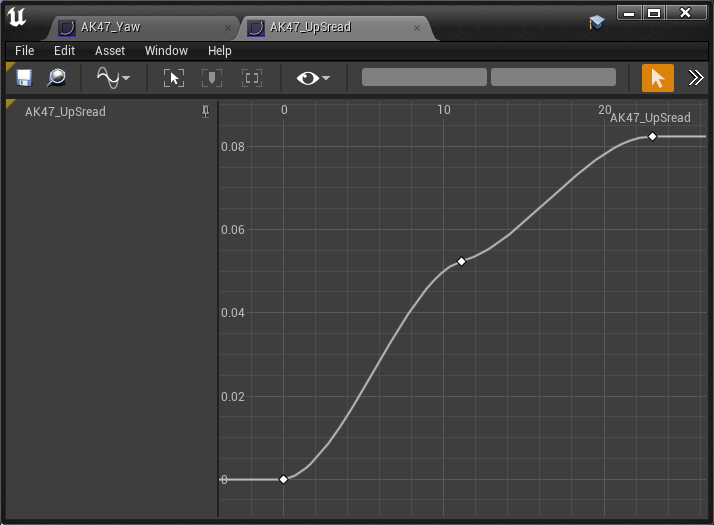
Task: Select the curve key at time zero
Action: pyautogui.click(x=283, y=479)
